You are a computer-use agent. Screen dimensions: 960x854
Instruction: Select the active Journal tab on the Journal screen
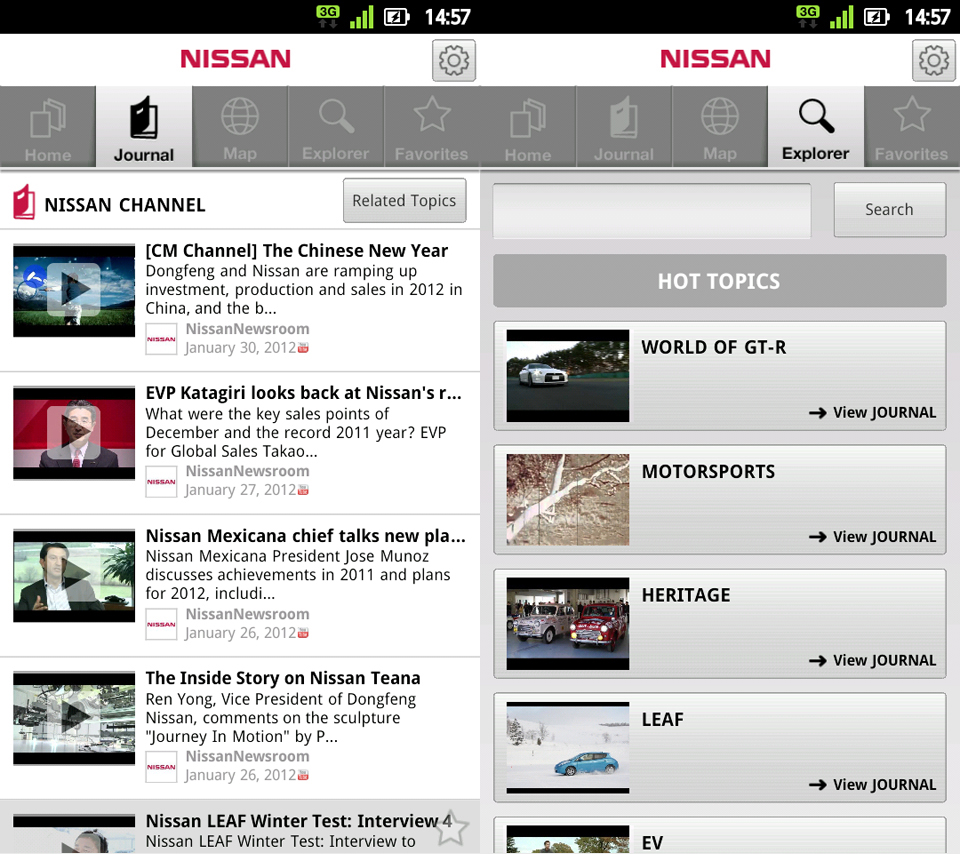coord(144,127)
